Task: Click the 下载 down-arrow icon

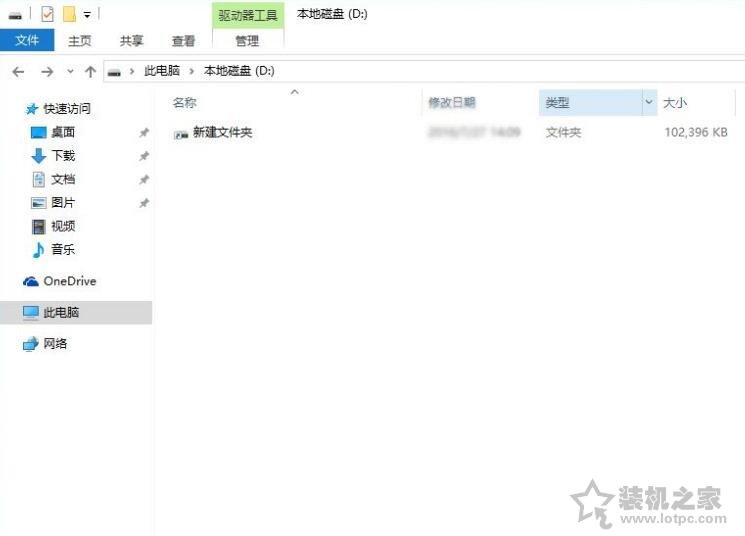Action: [x=38, y=156]
